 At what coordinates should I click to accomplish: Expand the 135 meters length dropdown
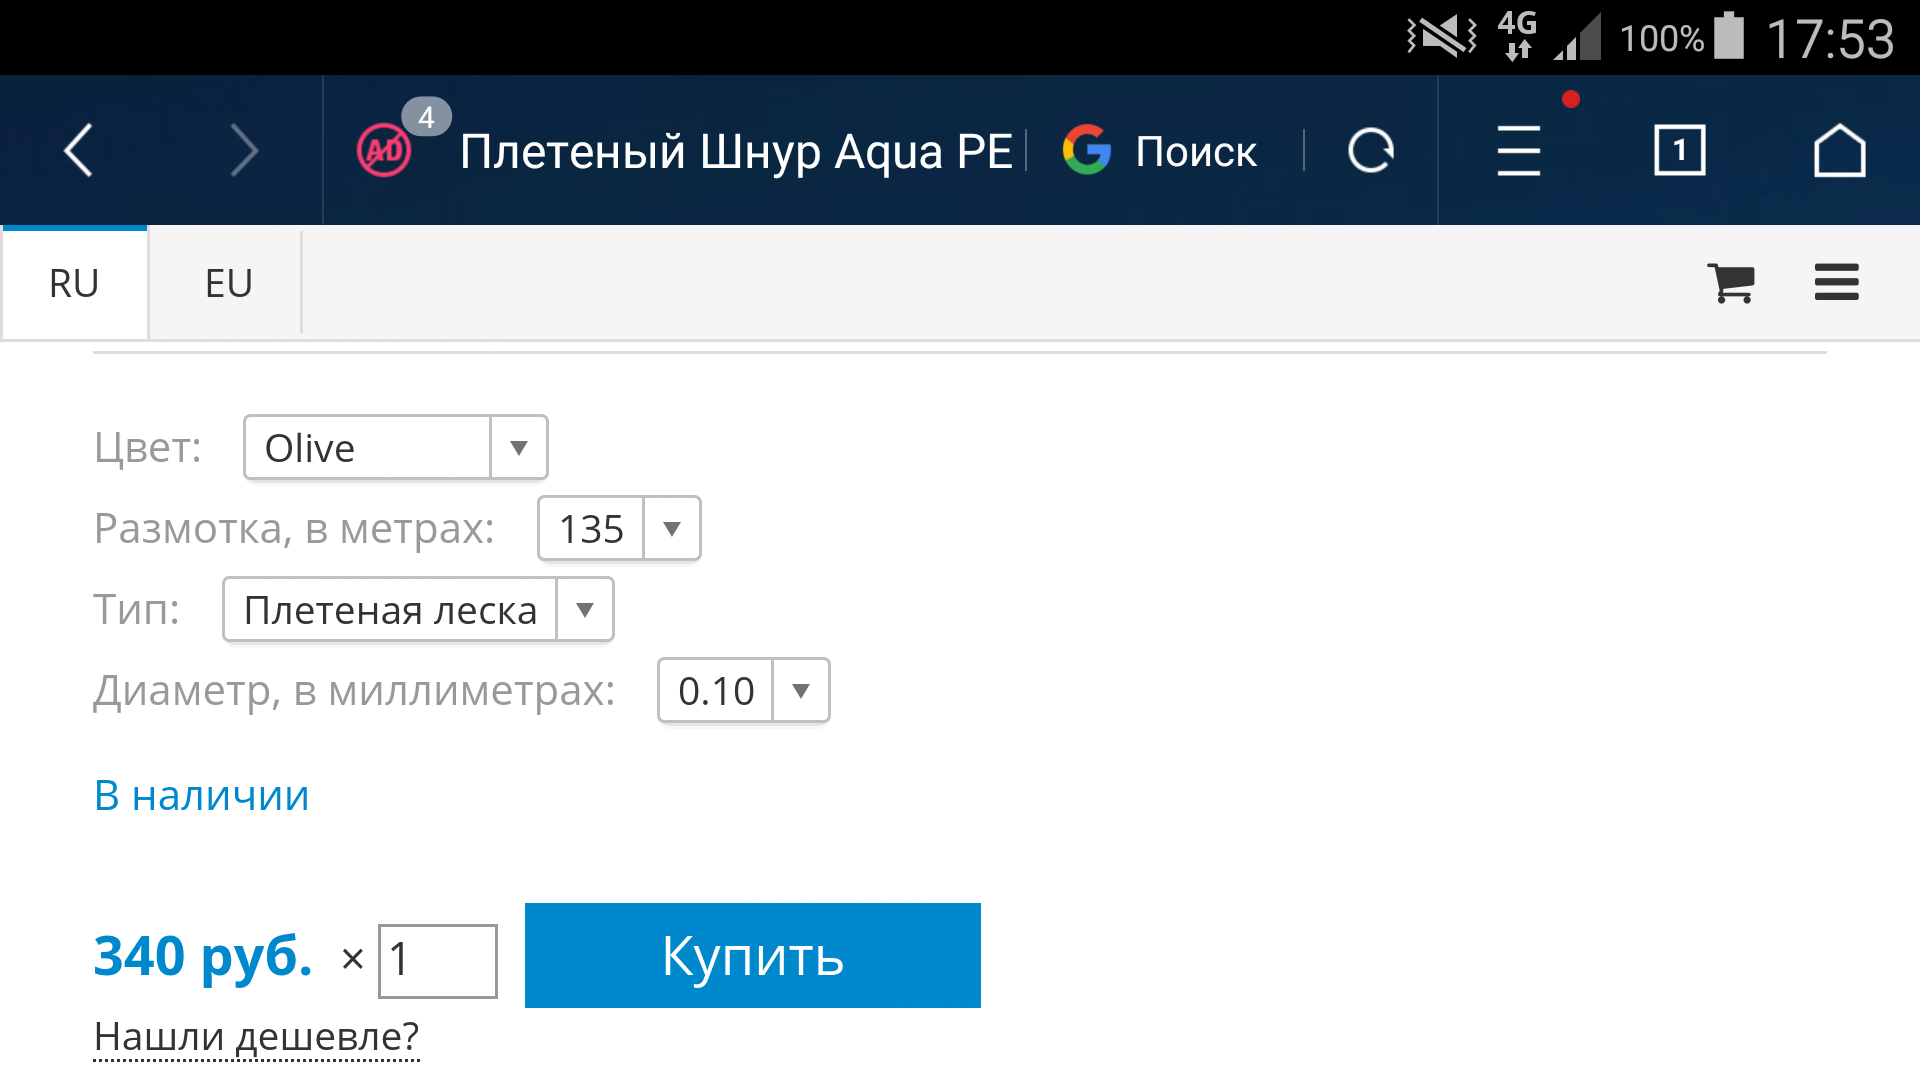click(x=619, y=529)
